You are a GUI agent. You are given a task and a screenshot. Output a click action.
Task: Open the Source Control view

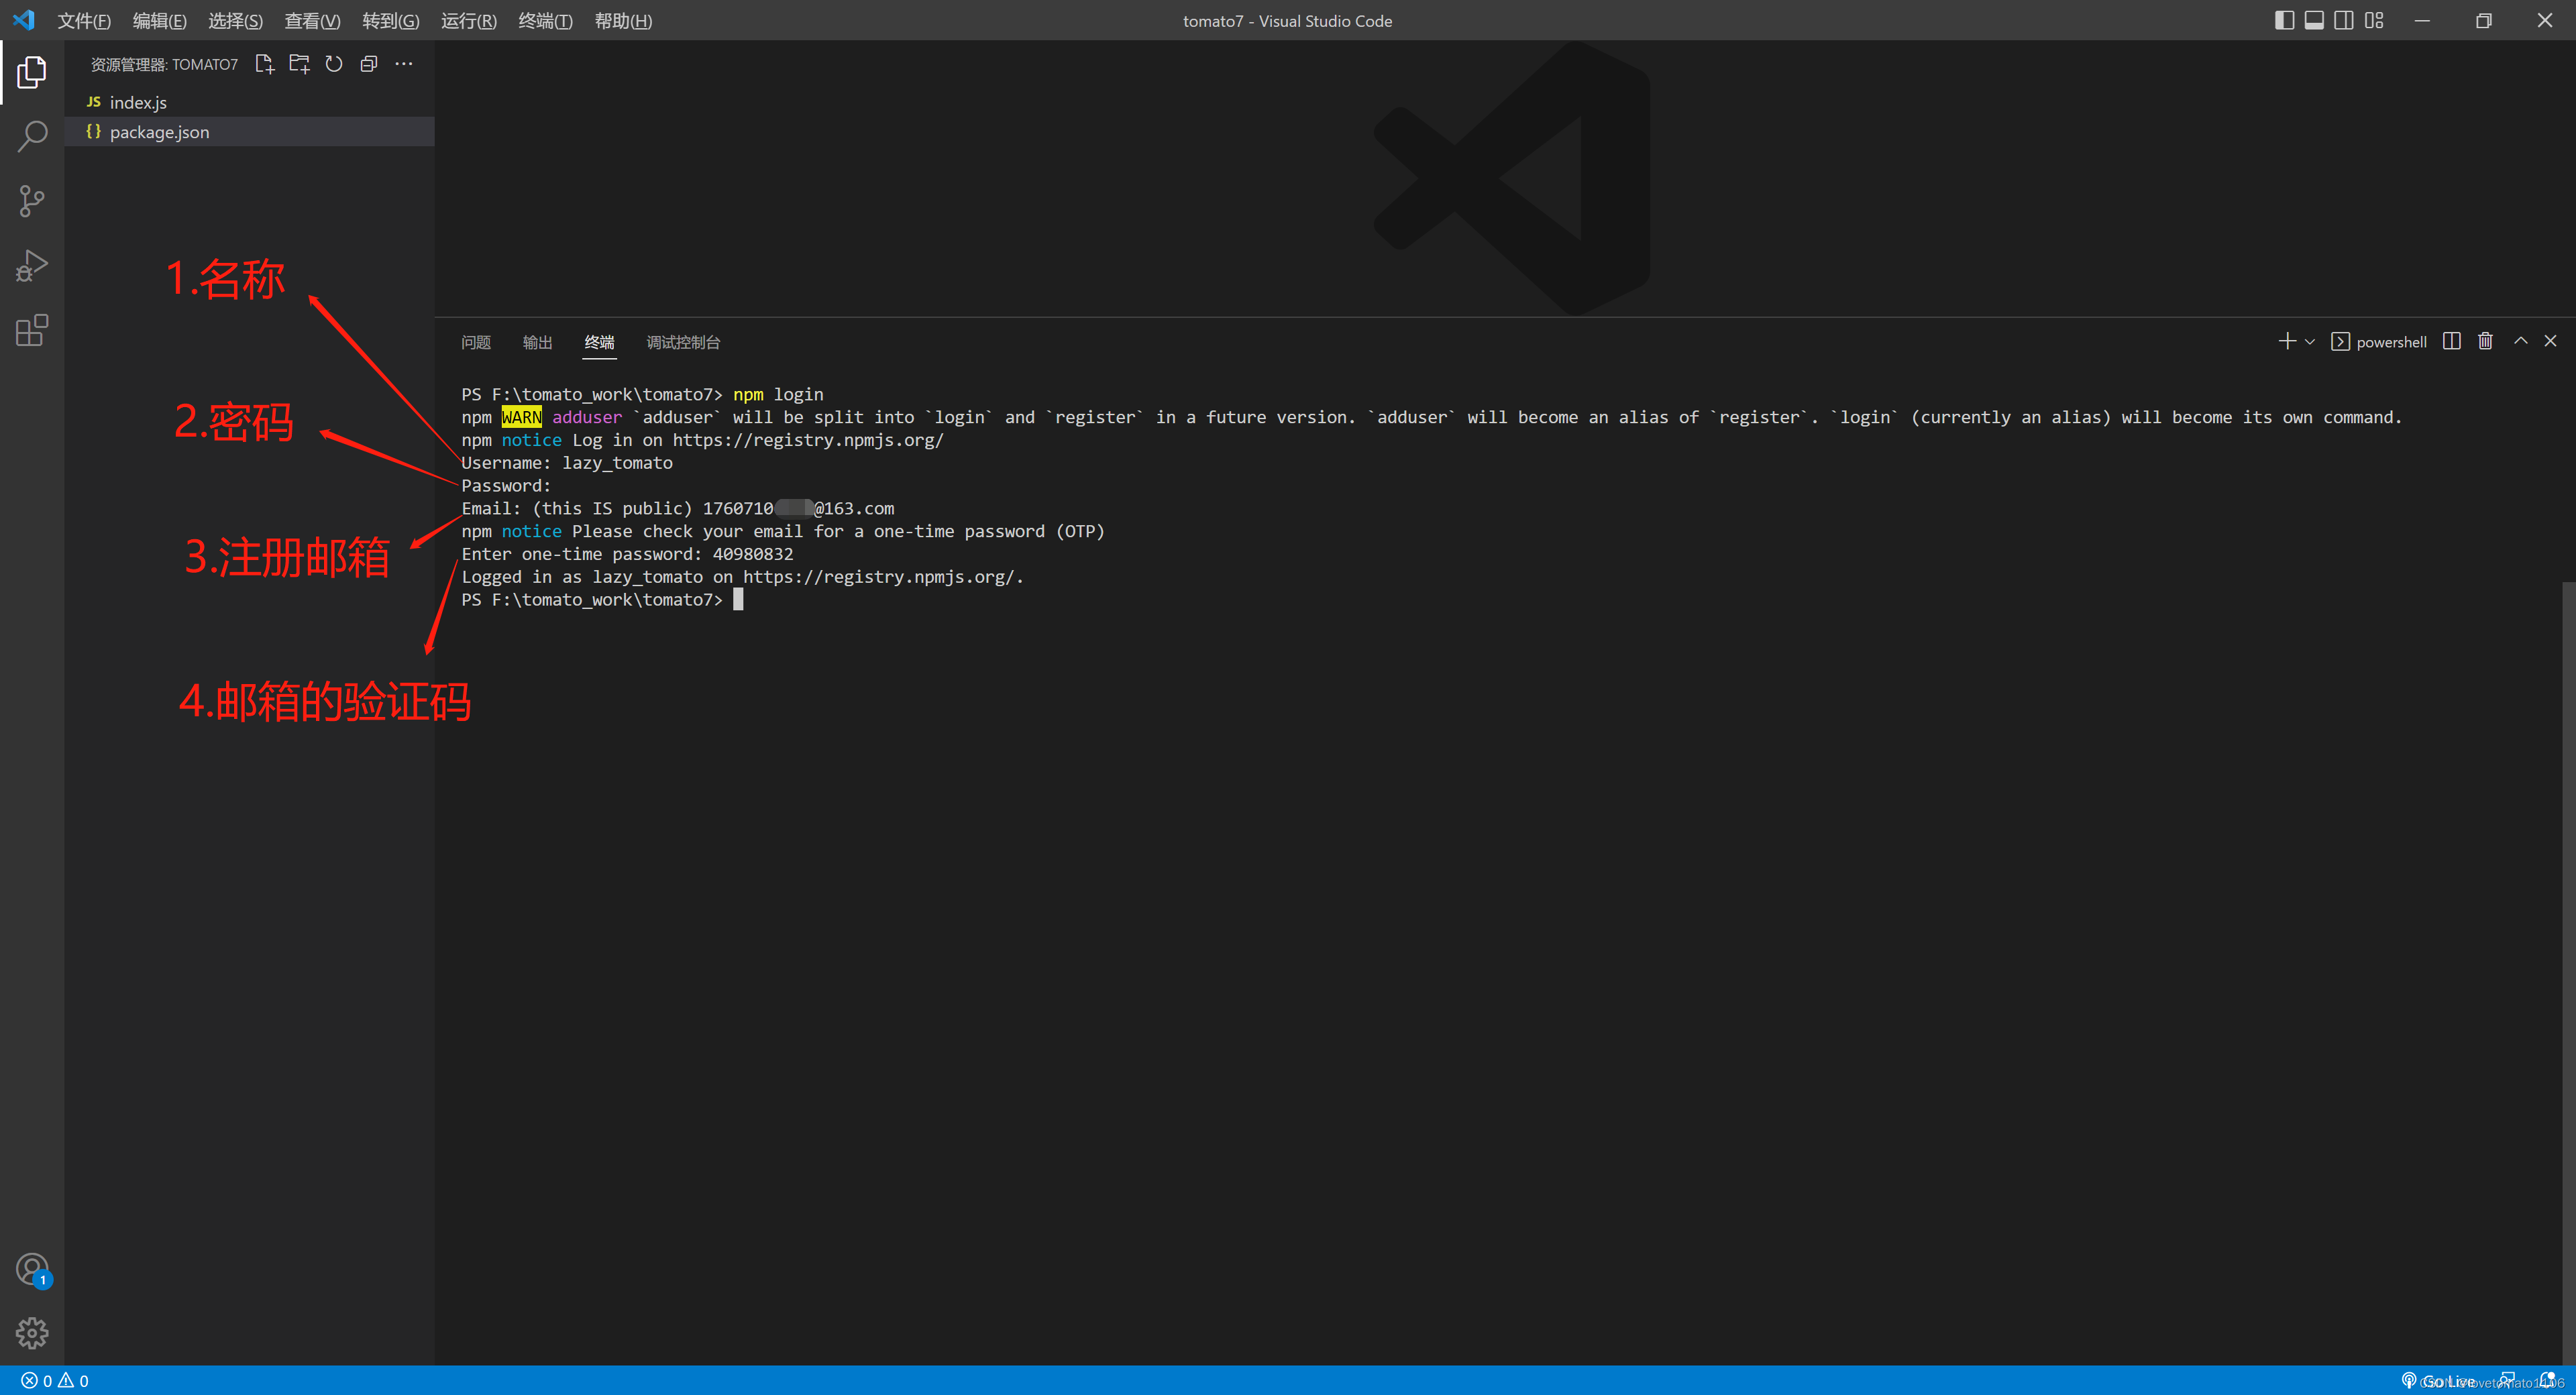[x=32, y=201]
